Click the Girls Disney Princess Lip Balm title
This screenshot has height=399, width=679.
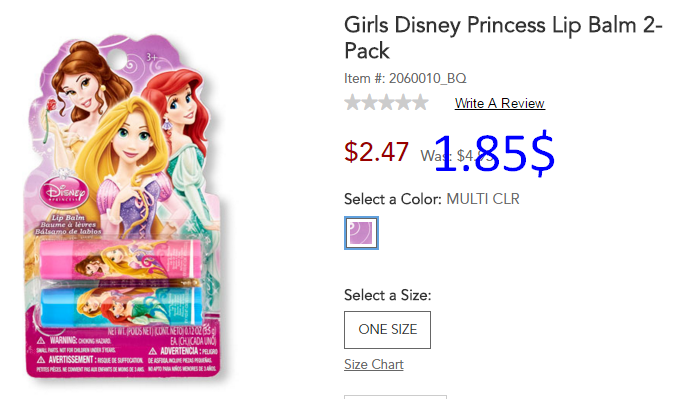pyautogui.click(x=503, y=38)
